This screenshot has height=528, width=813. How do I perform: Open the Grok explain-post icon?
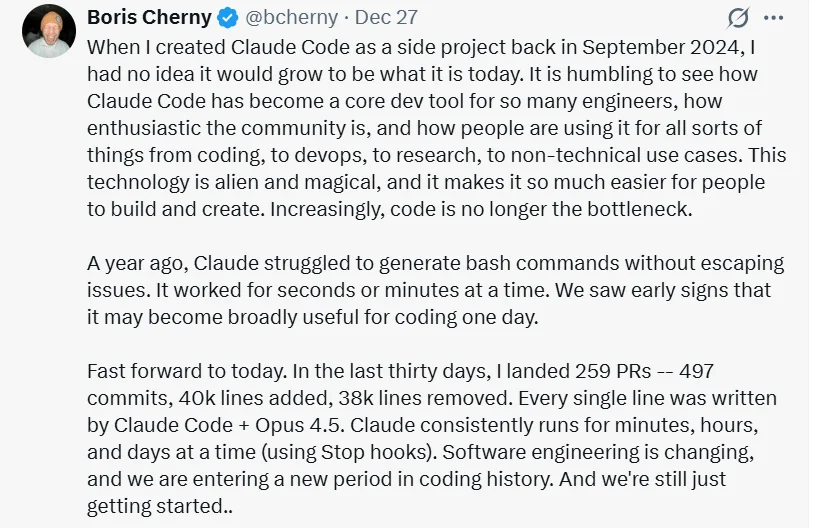coord(739,18)
